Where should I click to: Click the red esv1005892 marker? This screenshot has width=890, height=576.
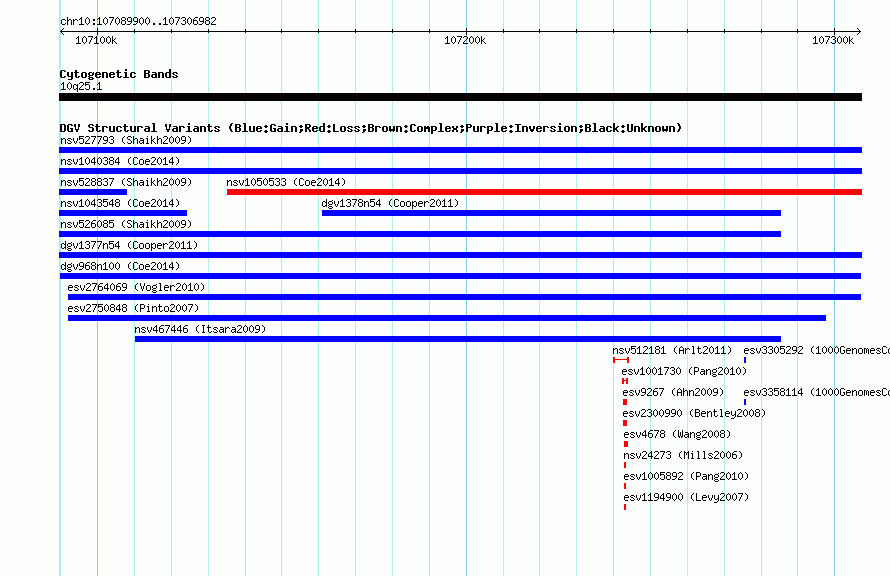(x=625, y=486)
